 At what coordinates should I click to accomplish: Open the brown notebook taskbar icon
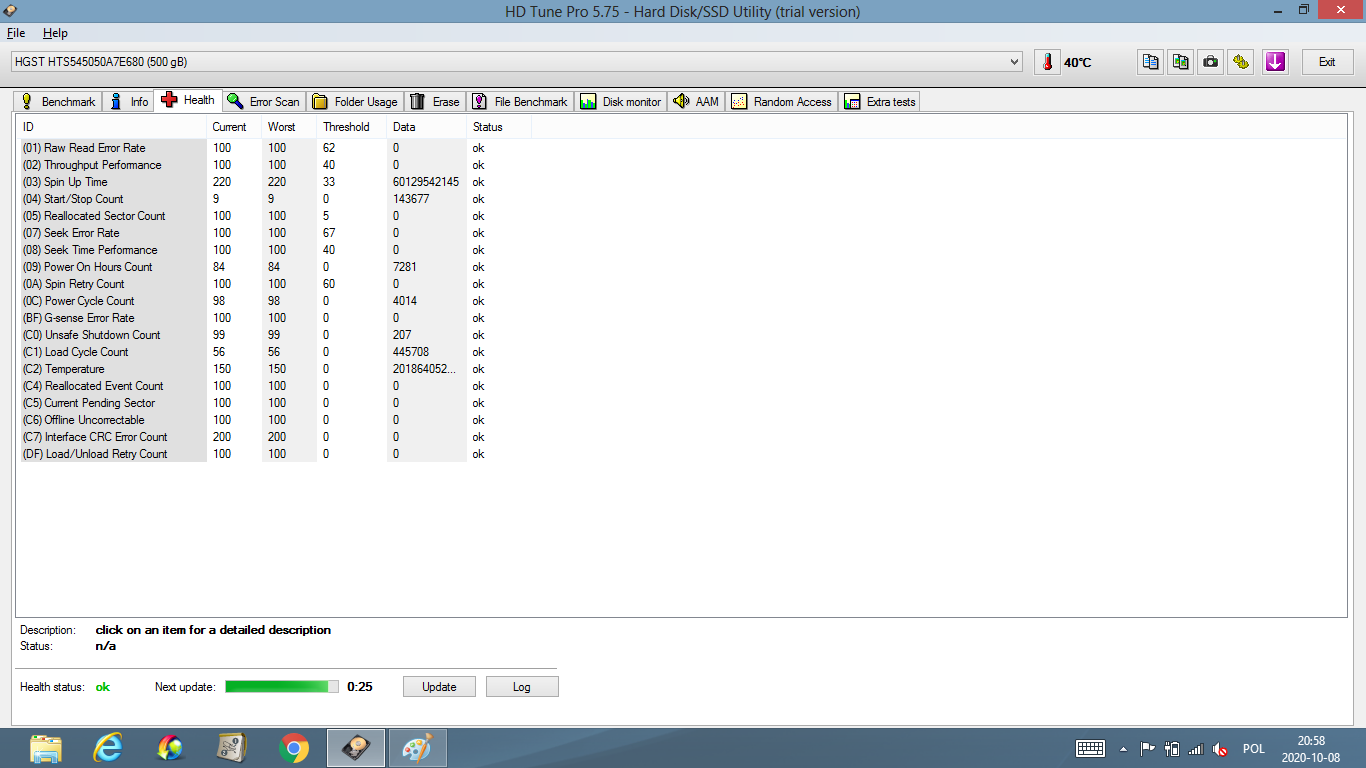pos(232,748)
